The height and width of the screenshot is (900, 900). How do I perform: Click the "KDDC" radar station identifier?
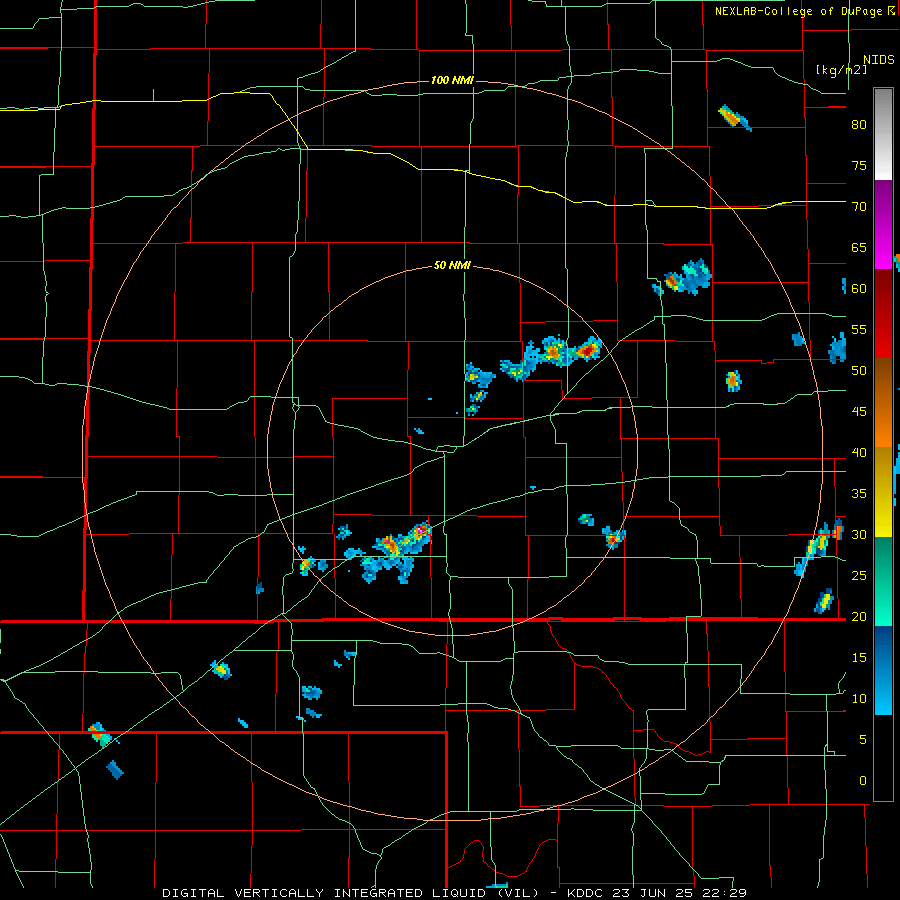tap(585, 893)
